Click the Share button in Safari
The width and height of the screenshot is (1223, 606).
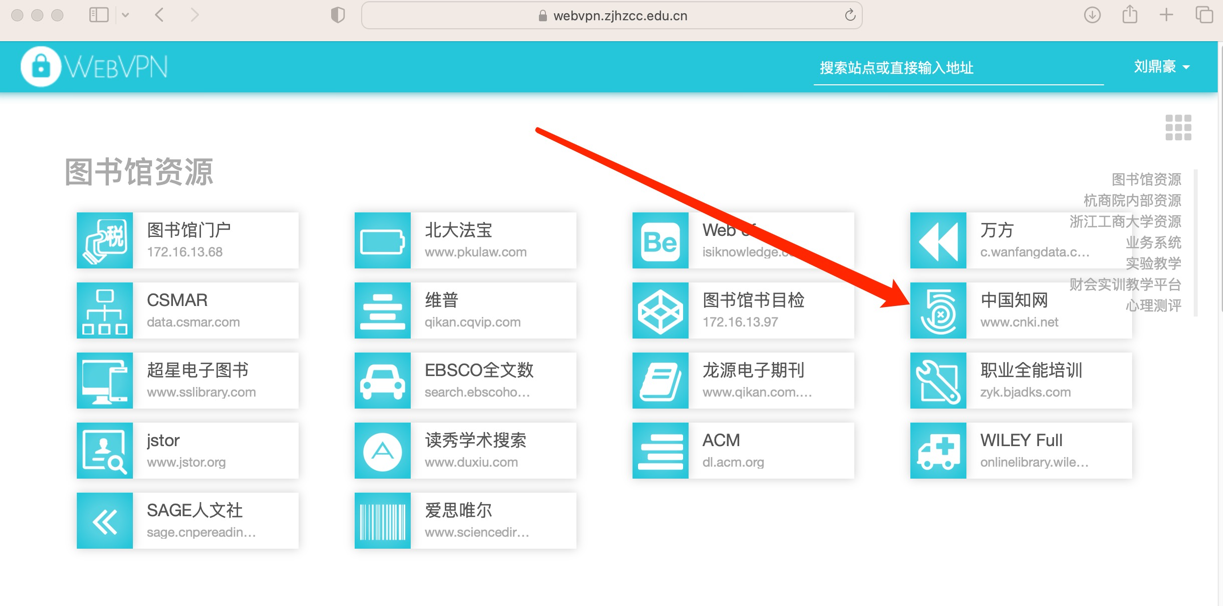(1130, 14)
